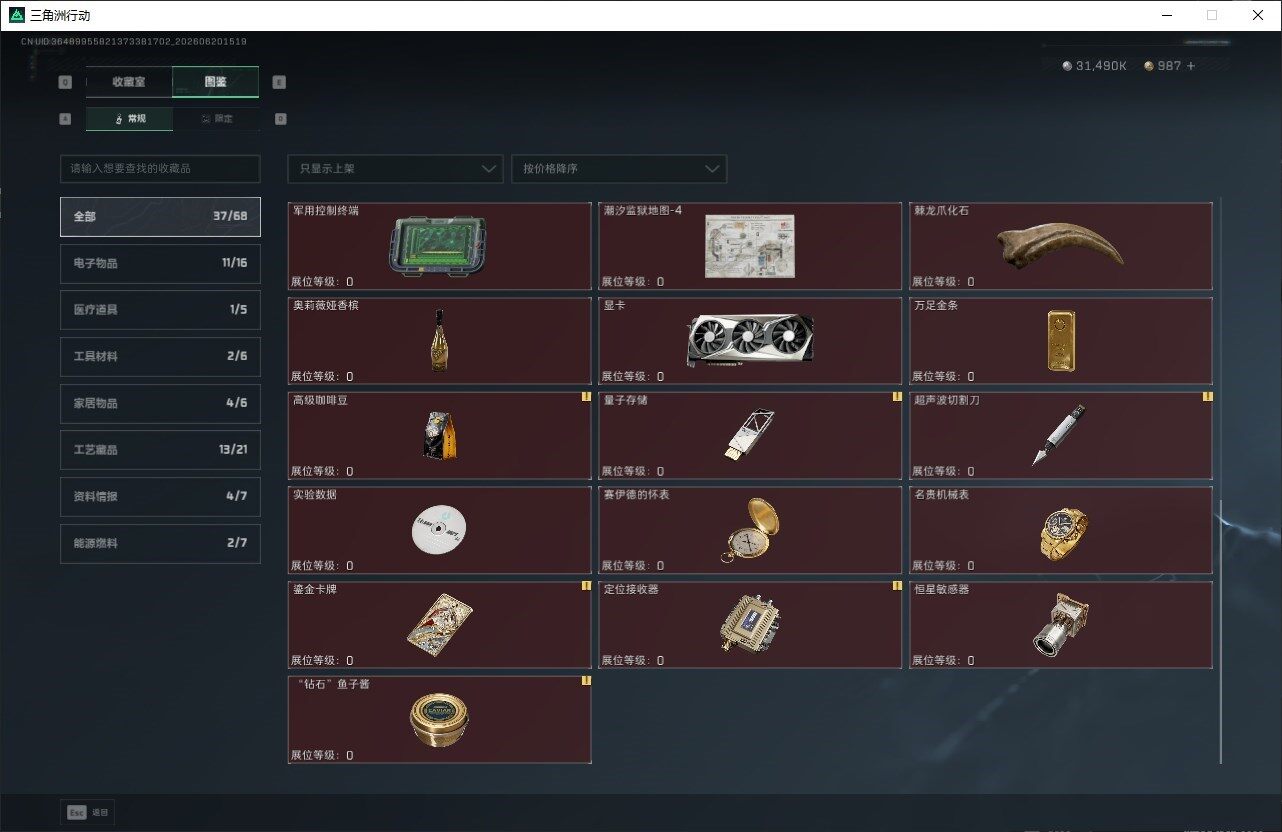This screenshot has width=1282, height=832.
Task: Click the CN UID text at top
Action: coord(134,42)
